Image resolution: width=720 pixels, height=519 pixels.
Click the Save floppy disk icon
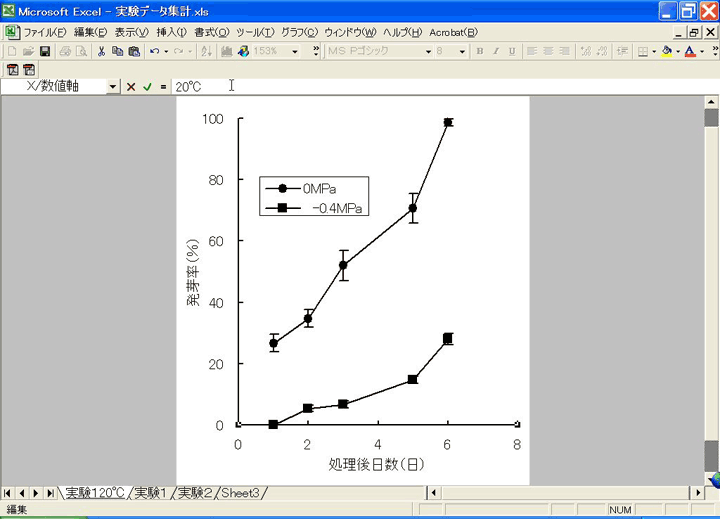tap(45, 51)
